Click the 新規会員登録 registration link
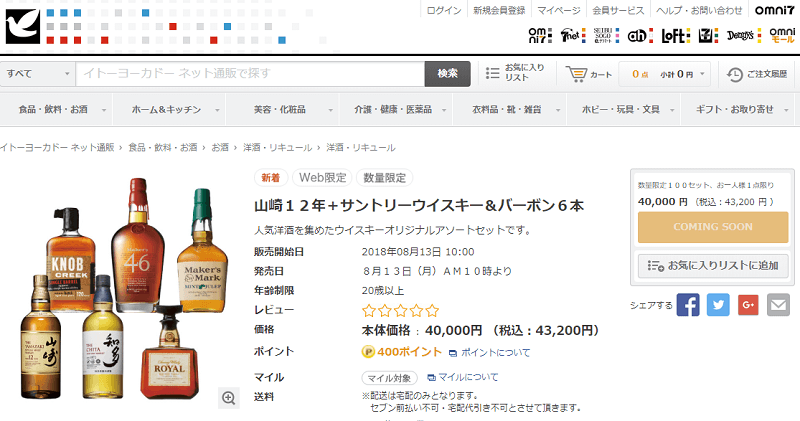 pyautogui.click(x=499, y=10)
